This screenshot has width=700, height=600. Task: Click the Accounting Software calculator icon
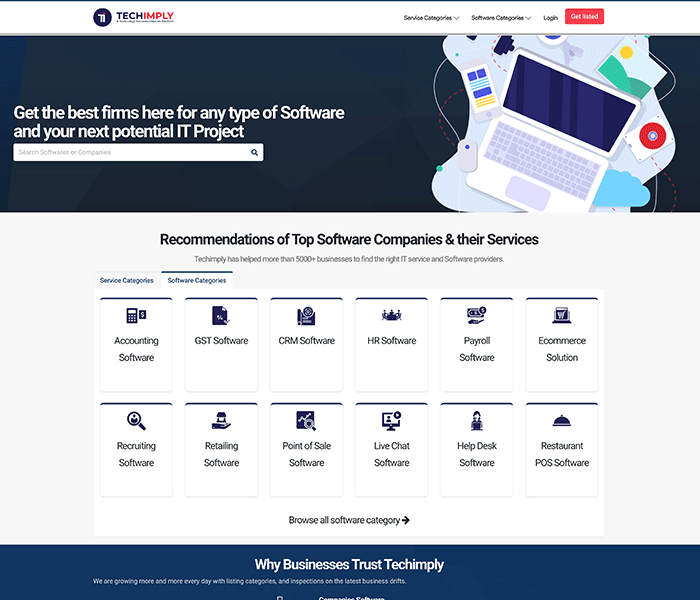click(x=136, y=316)
